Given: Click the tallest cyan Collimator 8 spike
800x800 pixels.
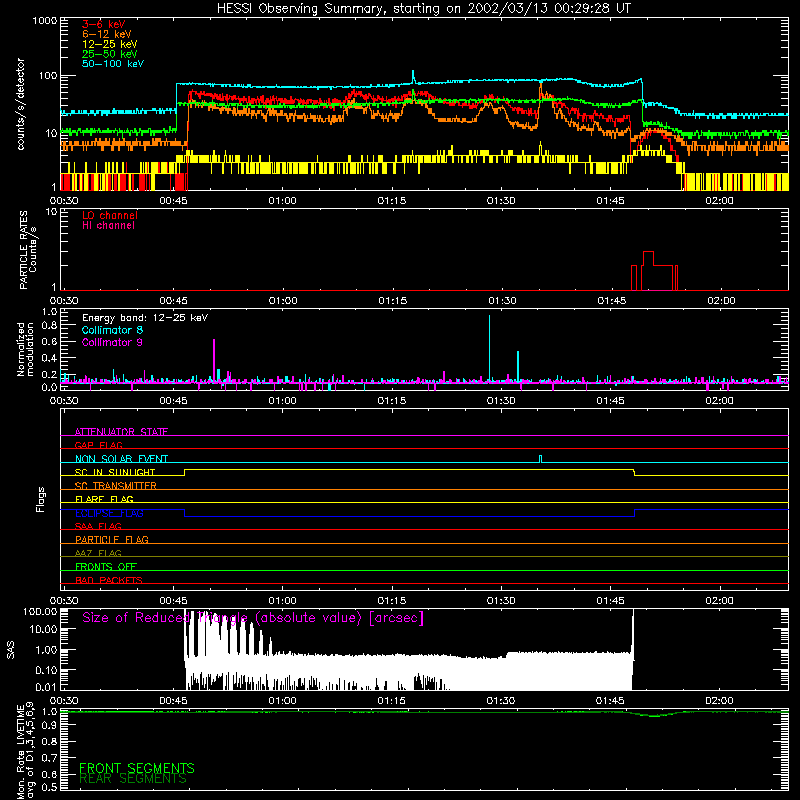Looking at the screenshot, I should click(x=489, y=348).
